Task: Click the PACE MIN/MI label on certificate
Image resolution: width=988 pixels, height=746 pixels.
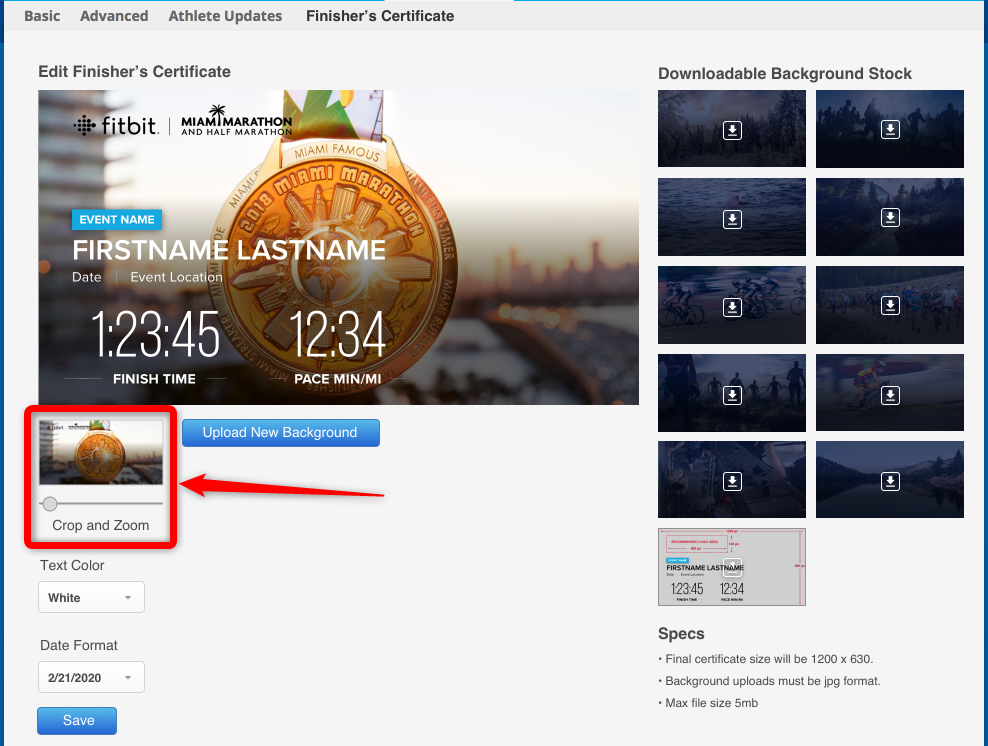Action: pos(338,379)
